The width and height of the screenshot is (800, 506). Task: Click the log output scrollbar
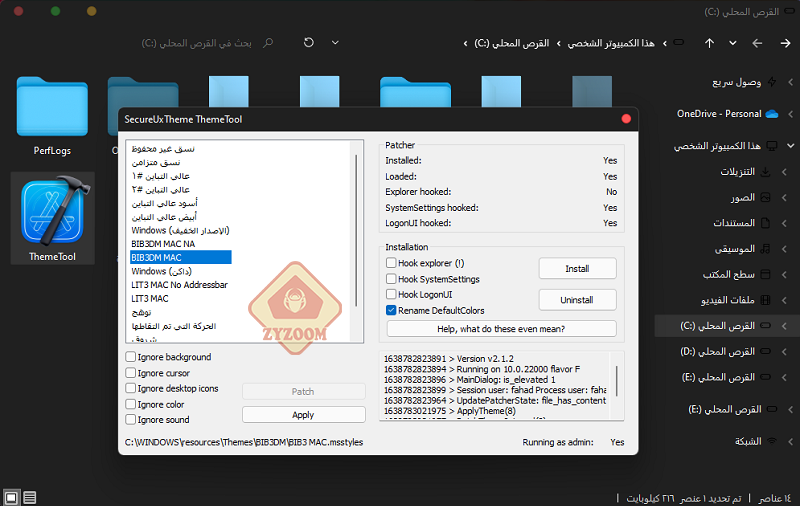tap(617, 381)
